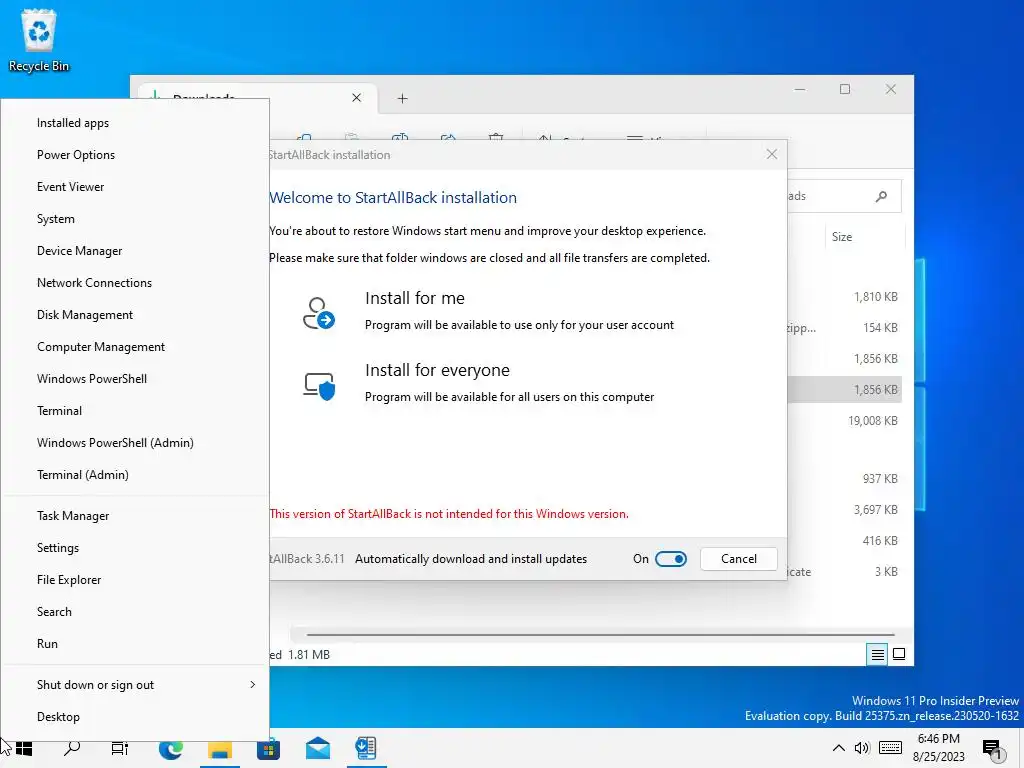
Task: Maximize the File Explorer window
Action: [845, 89]
